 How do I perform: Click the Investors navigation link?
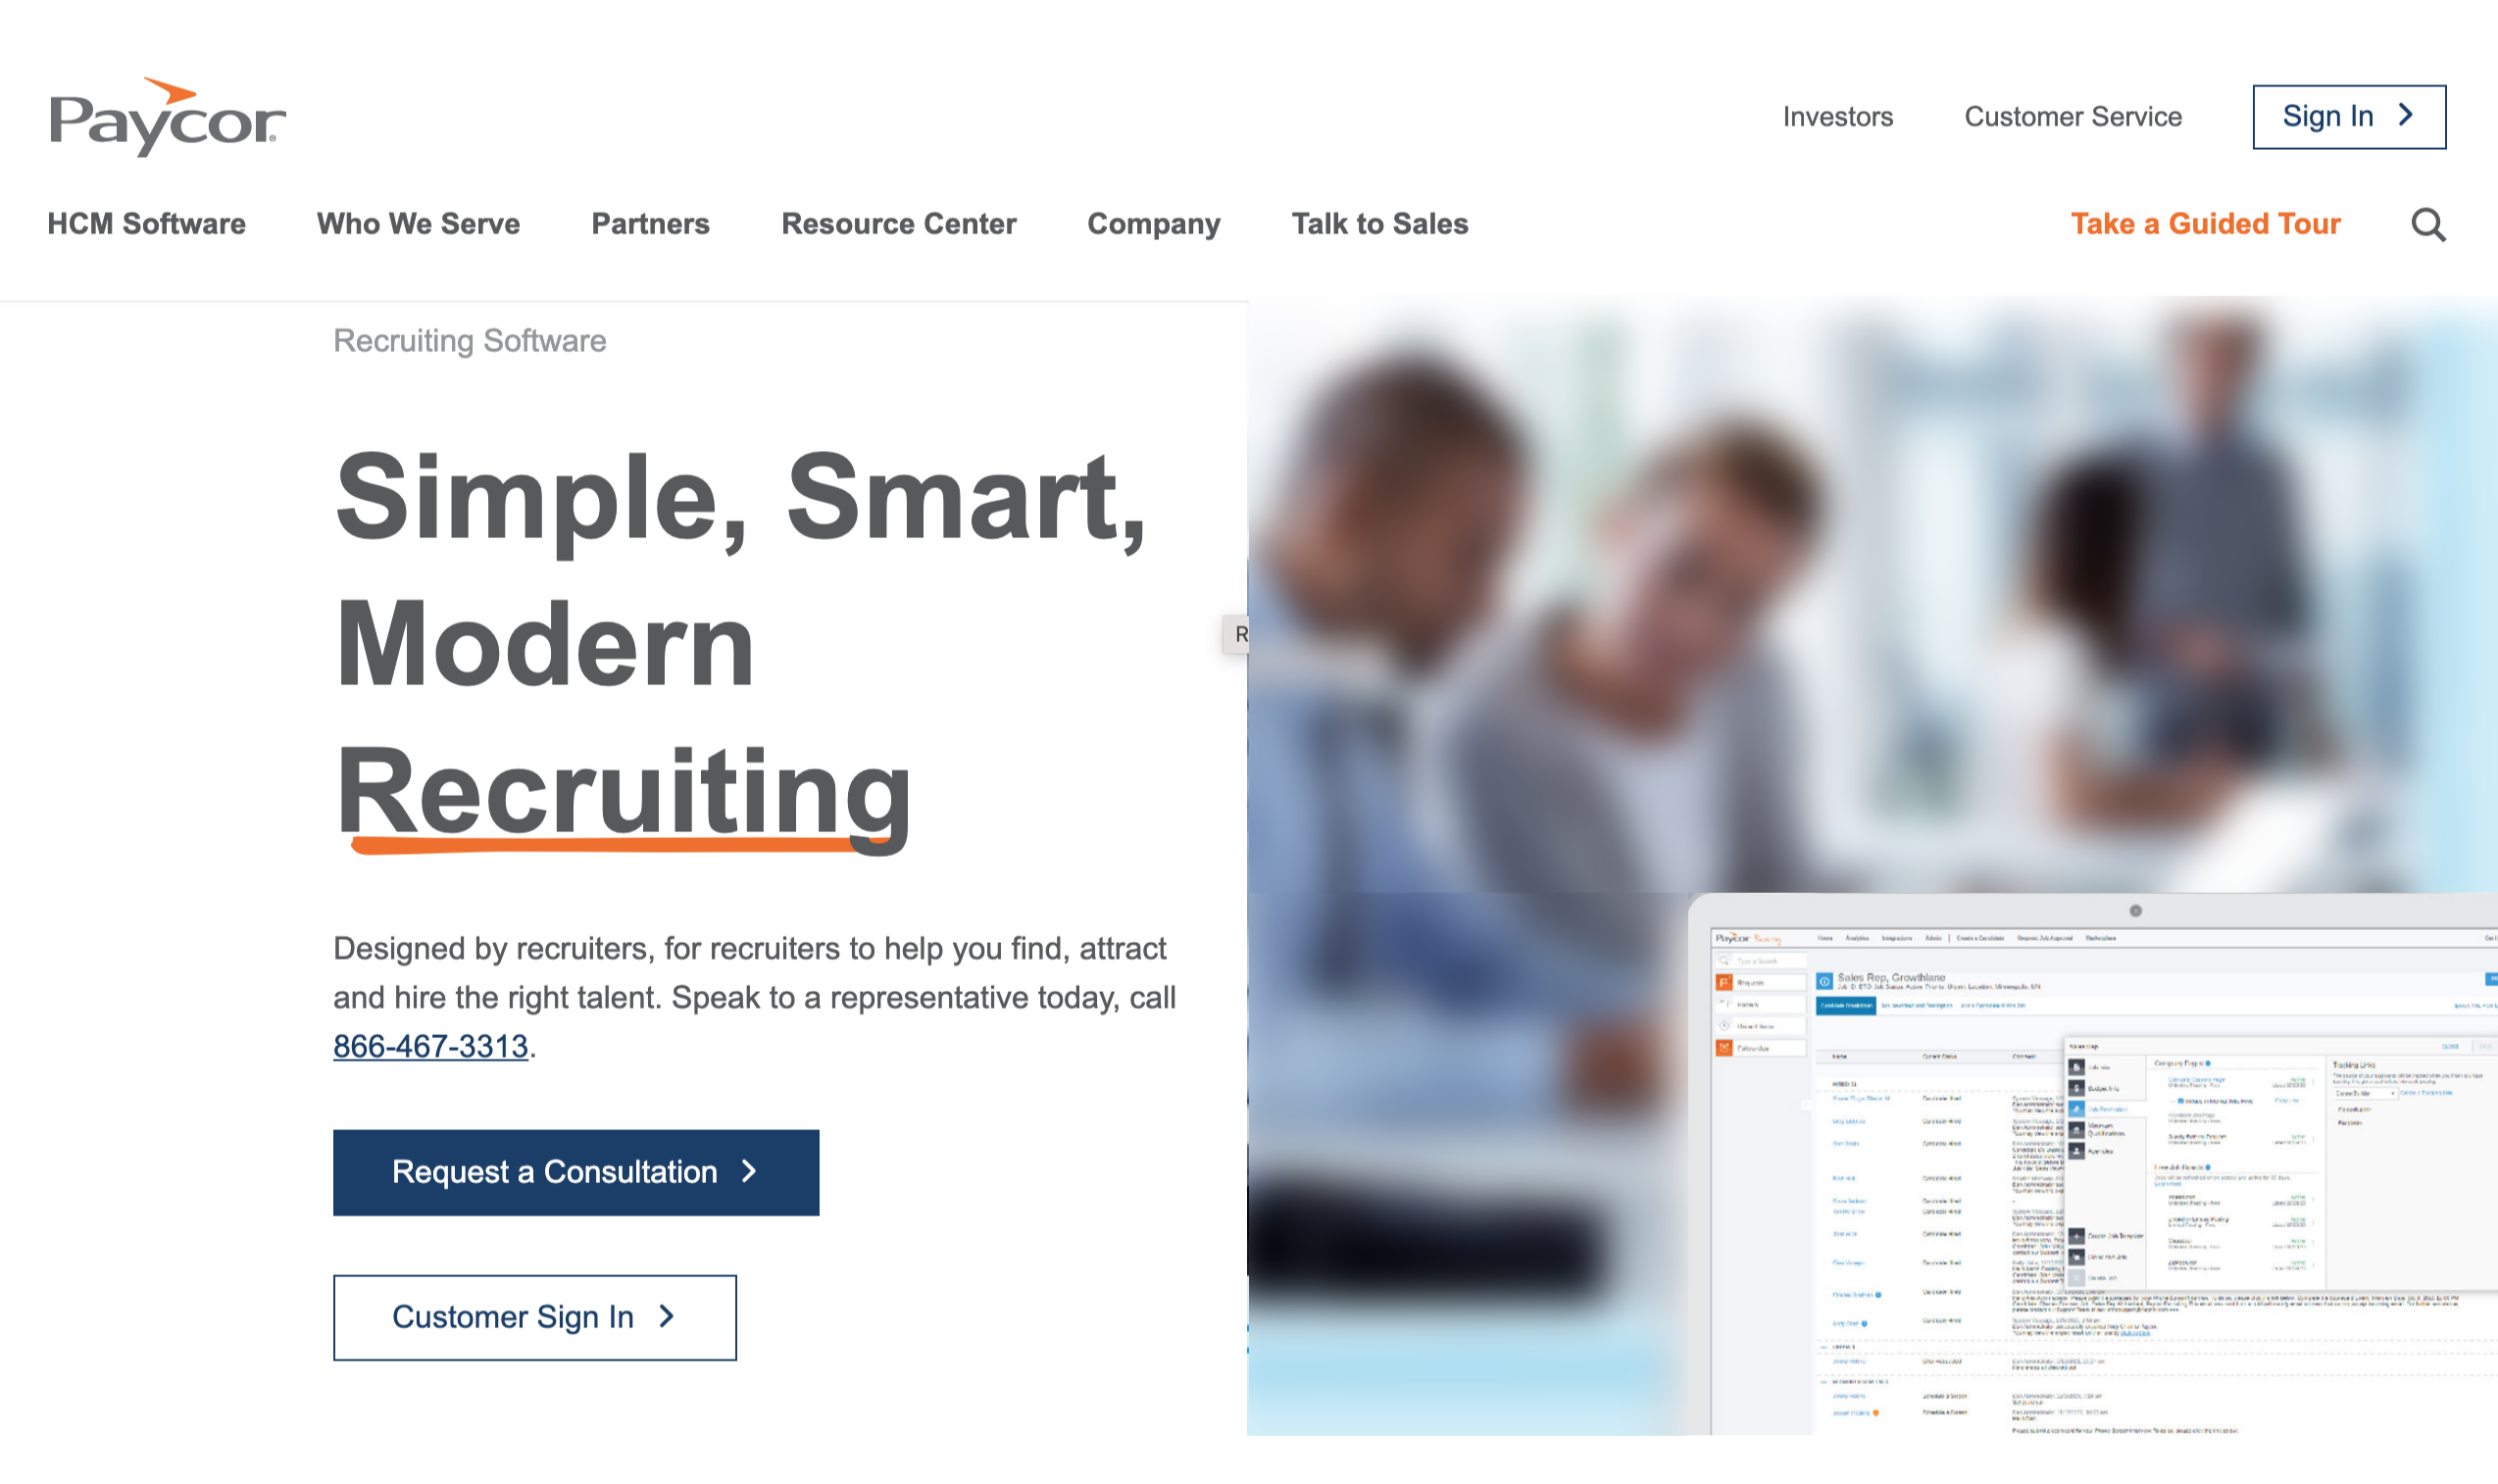pyautogui.click(x=1837, y=117)
